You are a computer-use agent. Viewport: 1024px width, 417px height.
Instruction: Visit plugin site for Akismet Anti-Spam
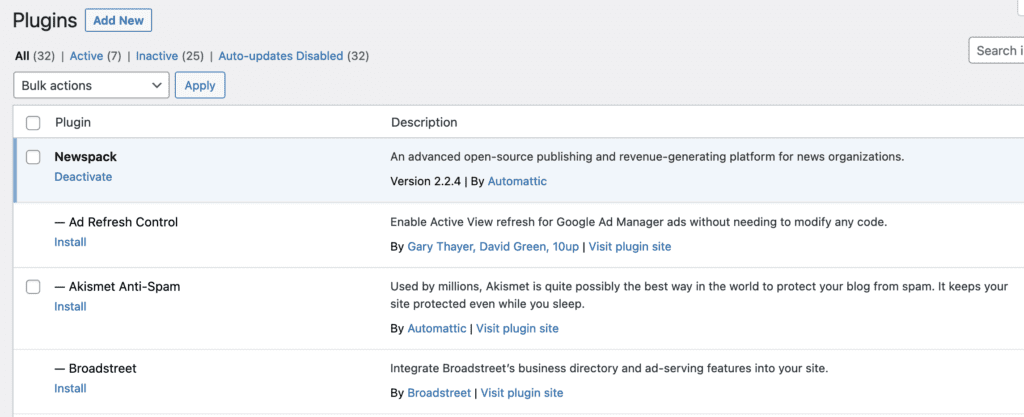click(517, 328)
